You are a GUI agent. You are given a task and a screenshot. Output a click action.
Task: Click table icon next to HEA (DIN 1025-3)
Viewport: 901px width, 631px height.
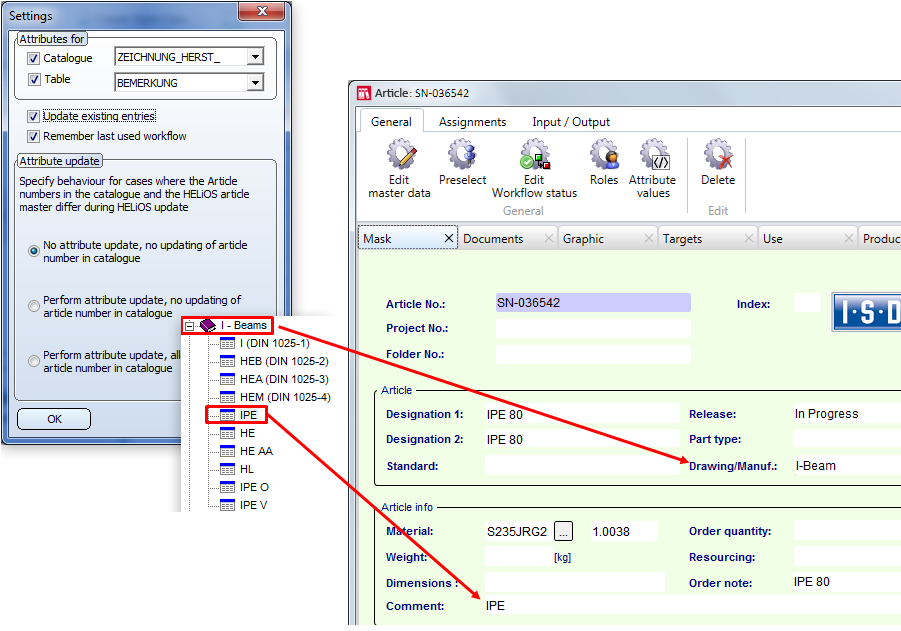tap(228, 379)
